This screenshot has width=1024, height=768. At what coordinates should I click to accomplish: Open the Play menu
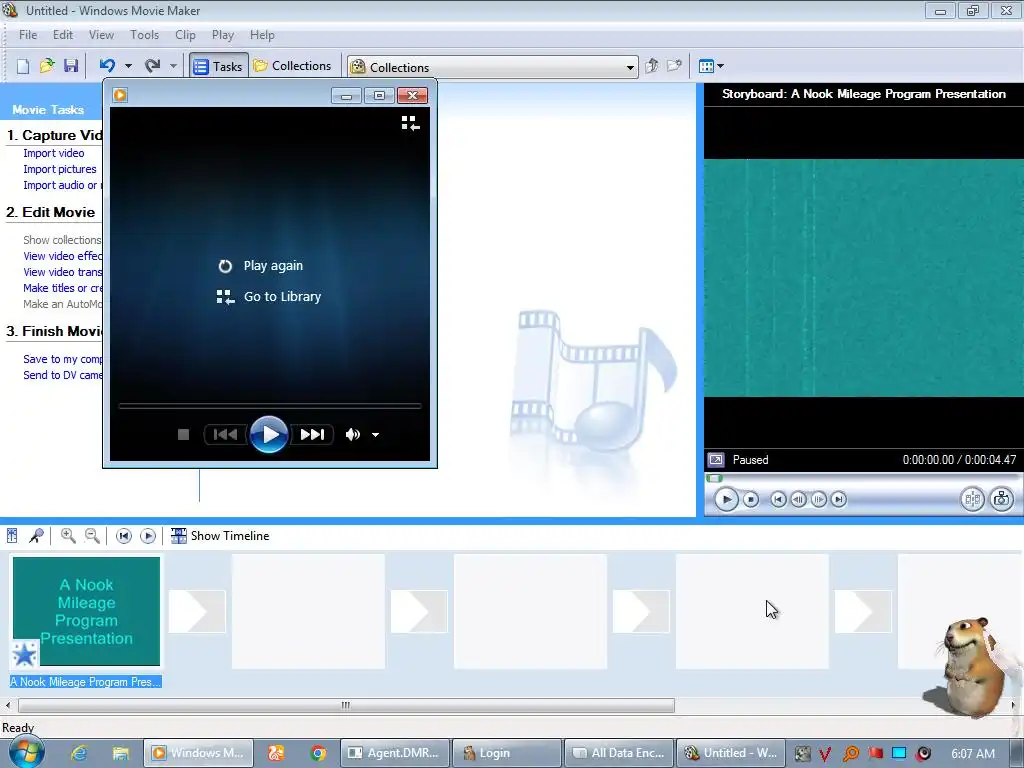[x=223, y=35]
